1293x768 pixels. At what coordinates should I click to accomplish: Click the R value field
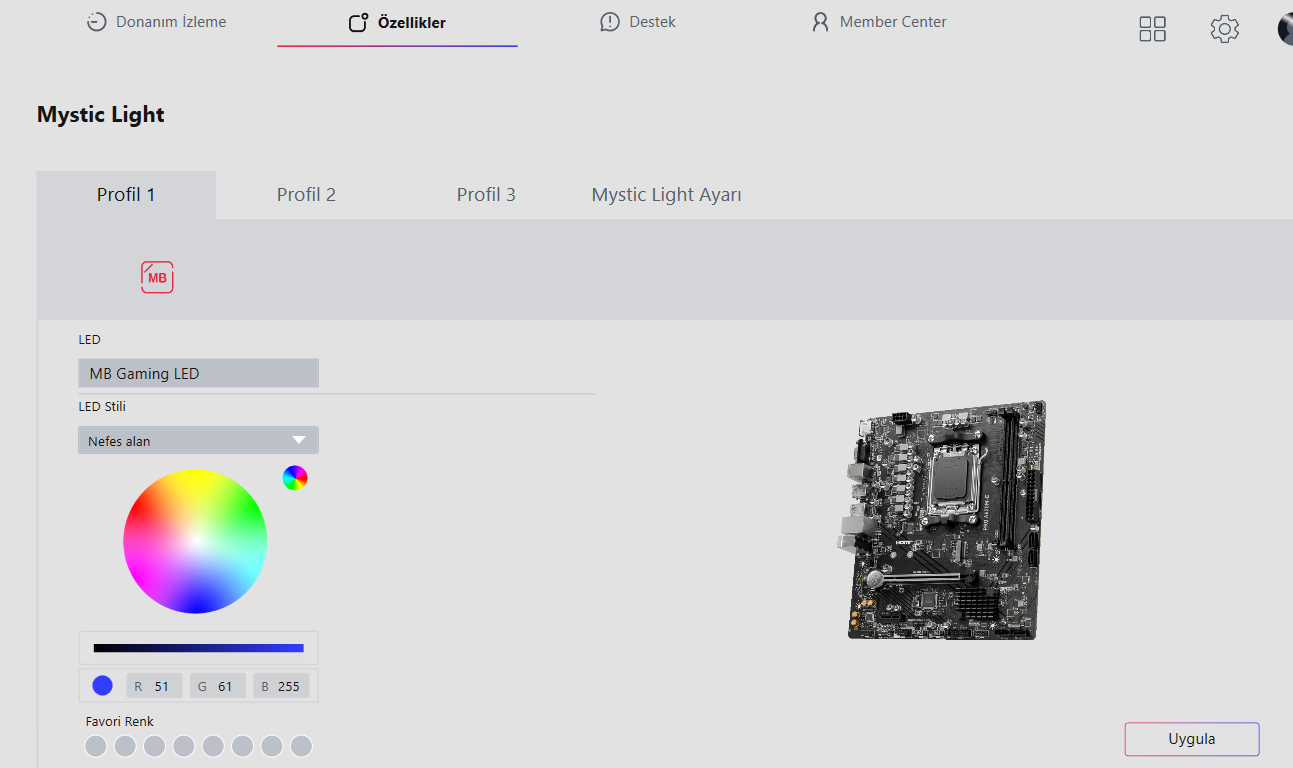coord(154,686)
